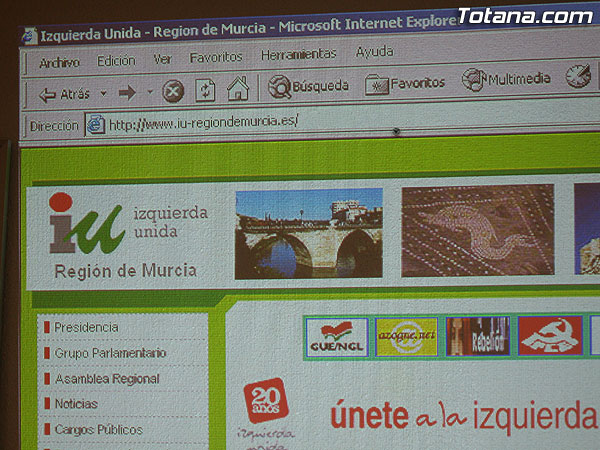Click the Forward arrow button
This screenshot has height=450, width=600.
127,93
